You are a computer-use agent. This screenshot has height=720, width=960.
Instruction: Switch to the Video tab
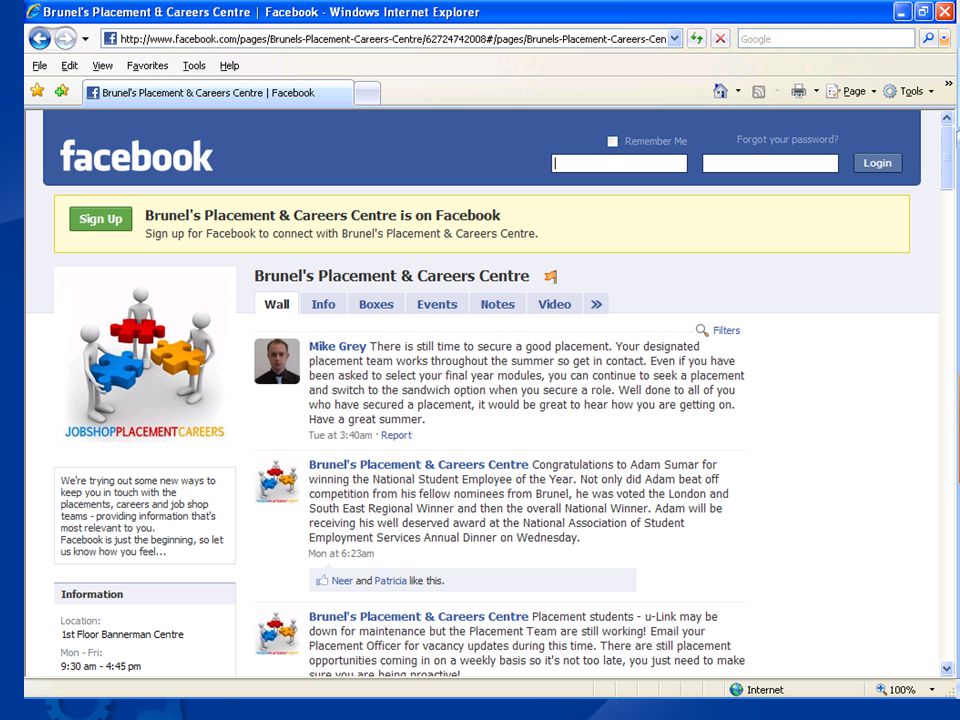(x=554, y=304)
